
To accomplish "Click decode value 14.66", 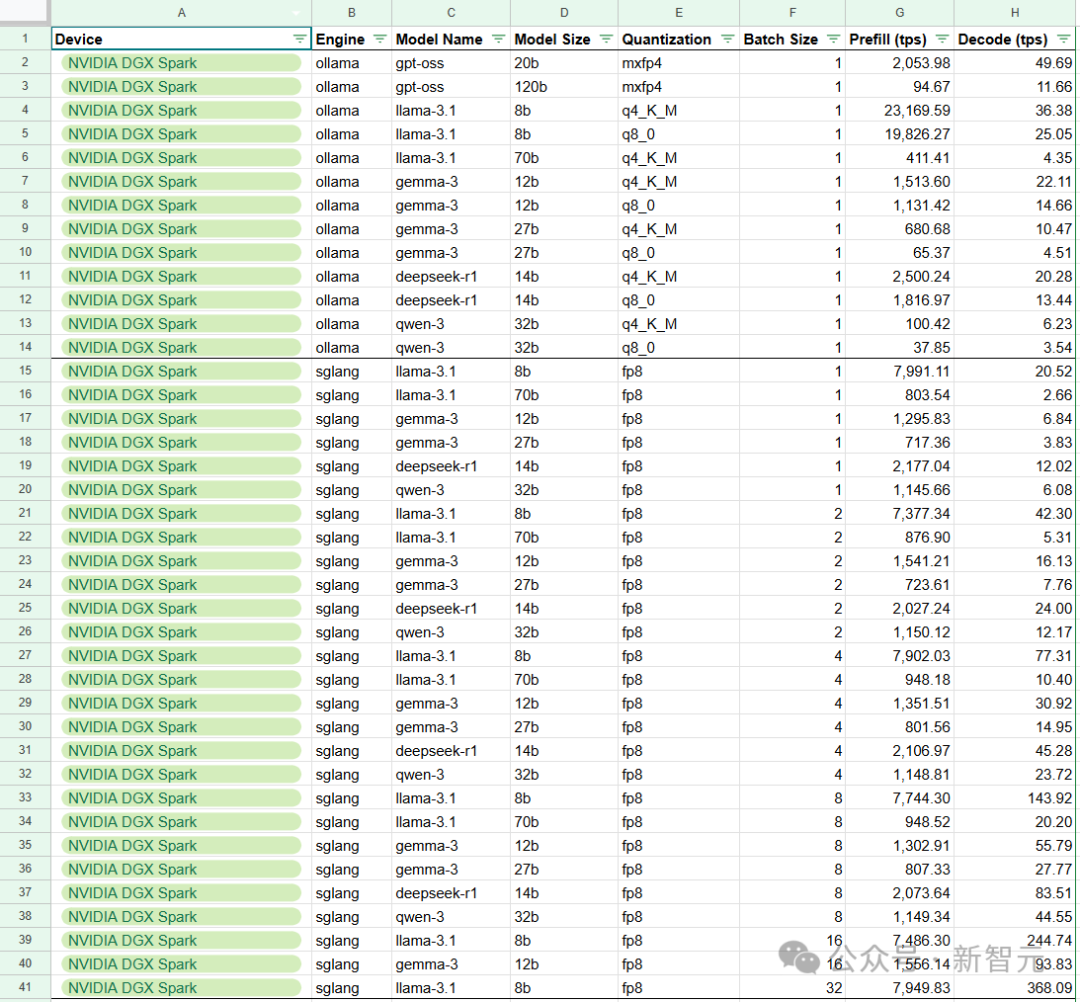I will tap(1015, 205).
